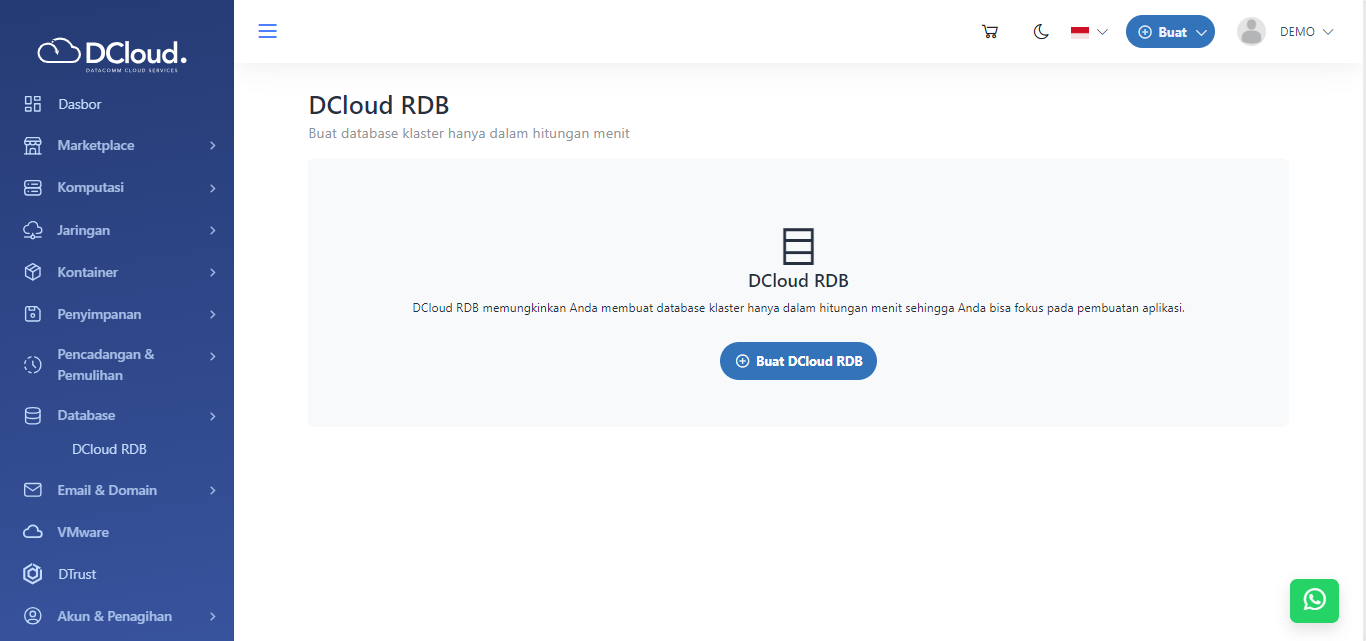Image resolution: width=1366 pixels, height=641 pixels.
Task: Open the WhatsApp chat icon
Action: click(x=1314, y=601)
